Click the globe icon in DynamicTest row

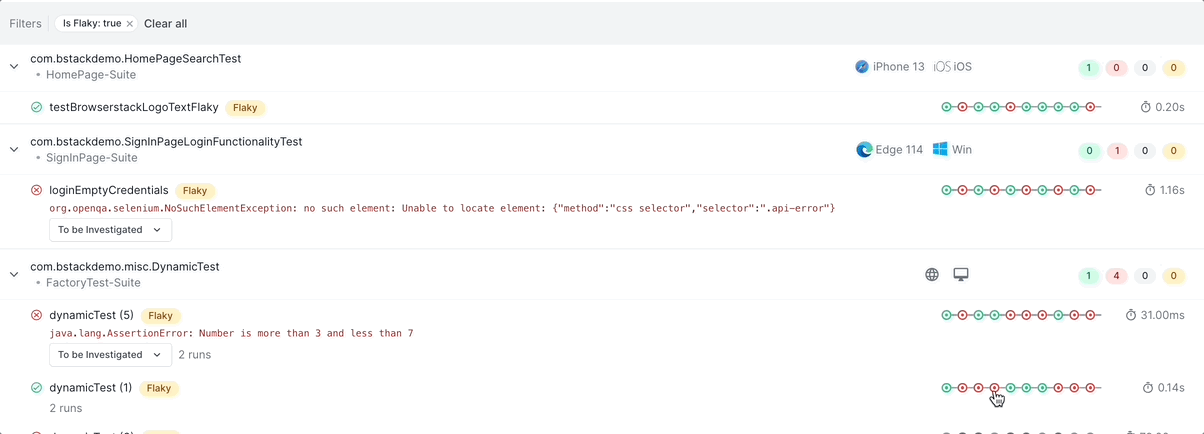[x=932, y=274]
